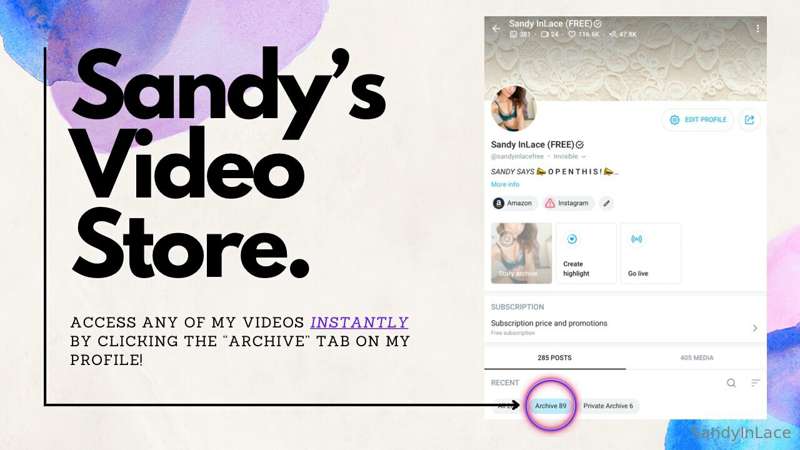Click the Create highlight tile
Screen dimensions: 800x450
(586, 253)
